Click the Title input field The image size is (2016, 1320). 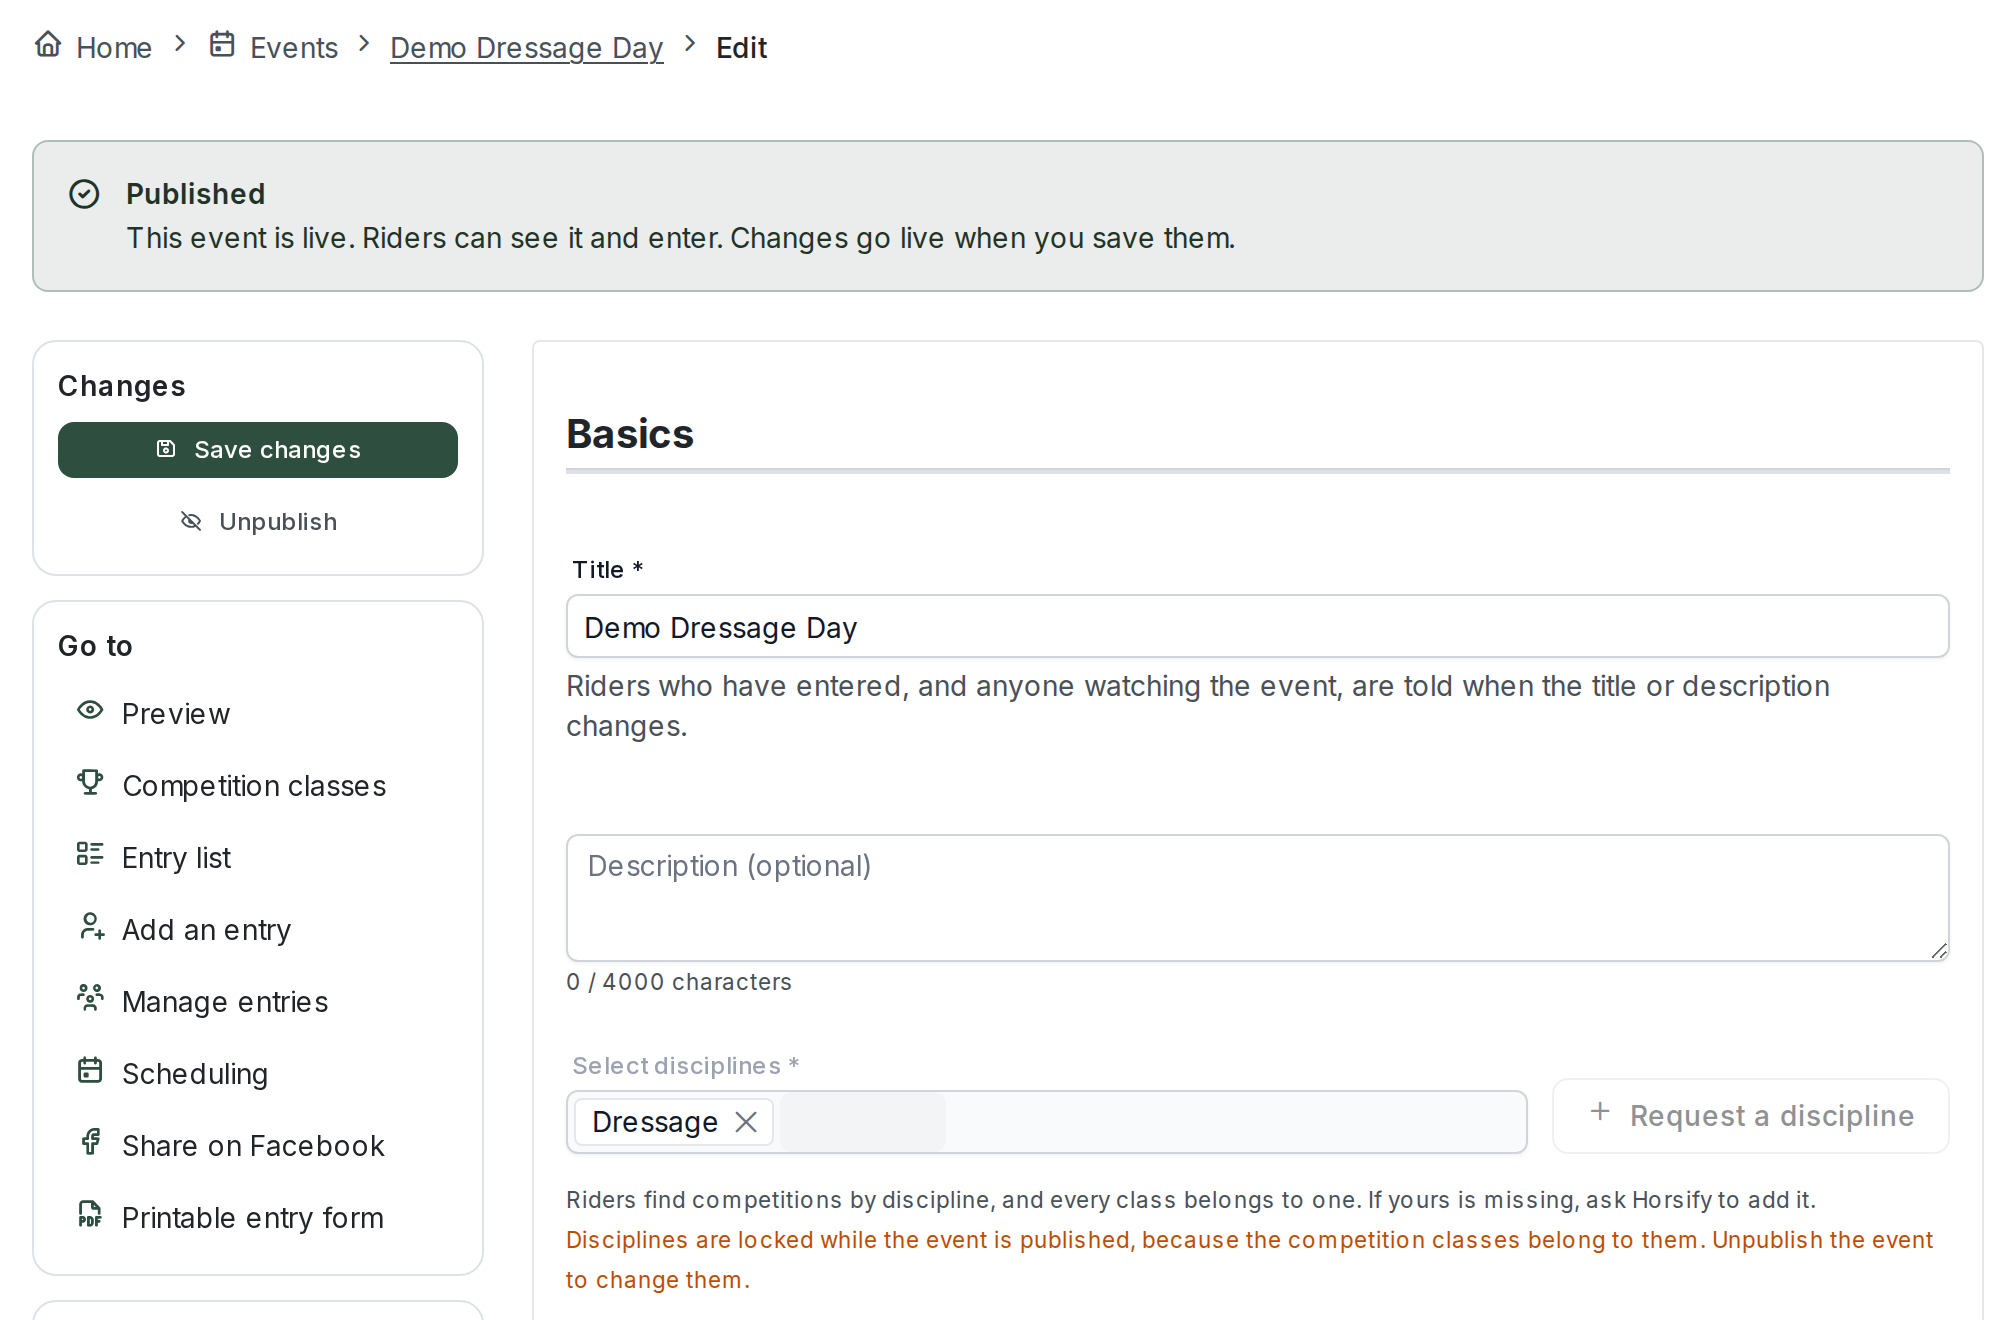pos(1257,627)
